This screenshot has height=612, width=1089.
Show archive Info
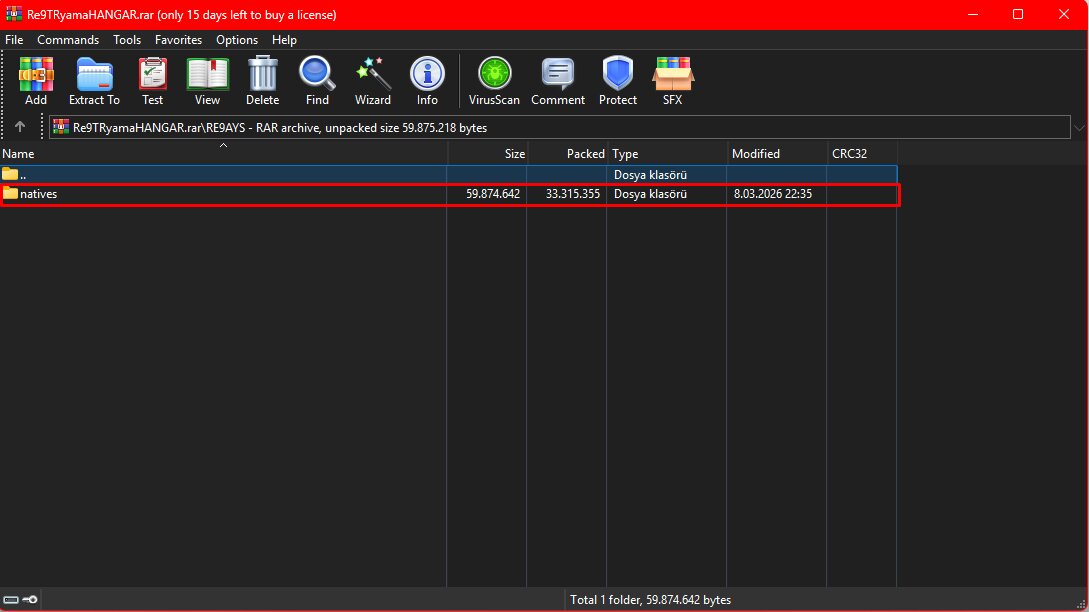(x=427, y=81)
